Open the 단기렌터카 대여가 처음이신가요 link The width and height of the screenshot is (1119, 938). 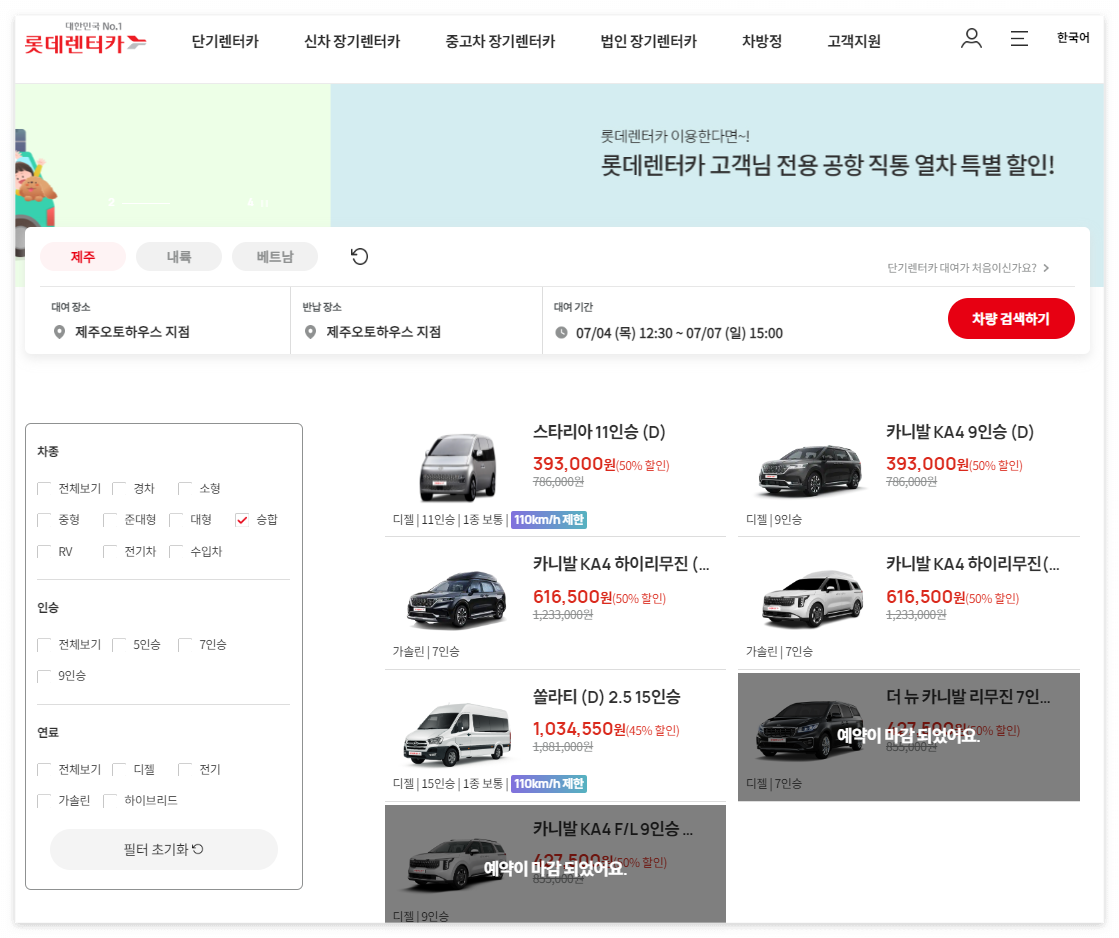click(968, 268)
